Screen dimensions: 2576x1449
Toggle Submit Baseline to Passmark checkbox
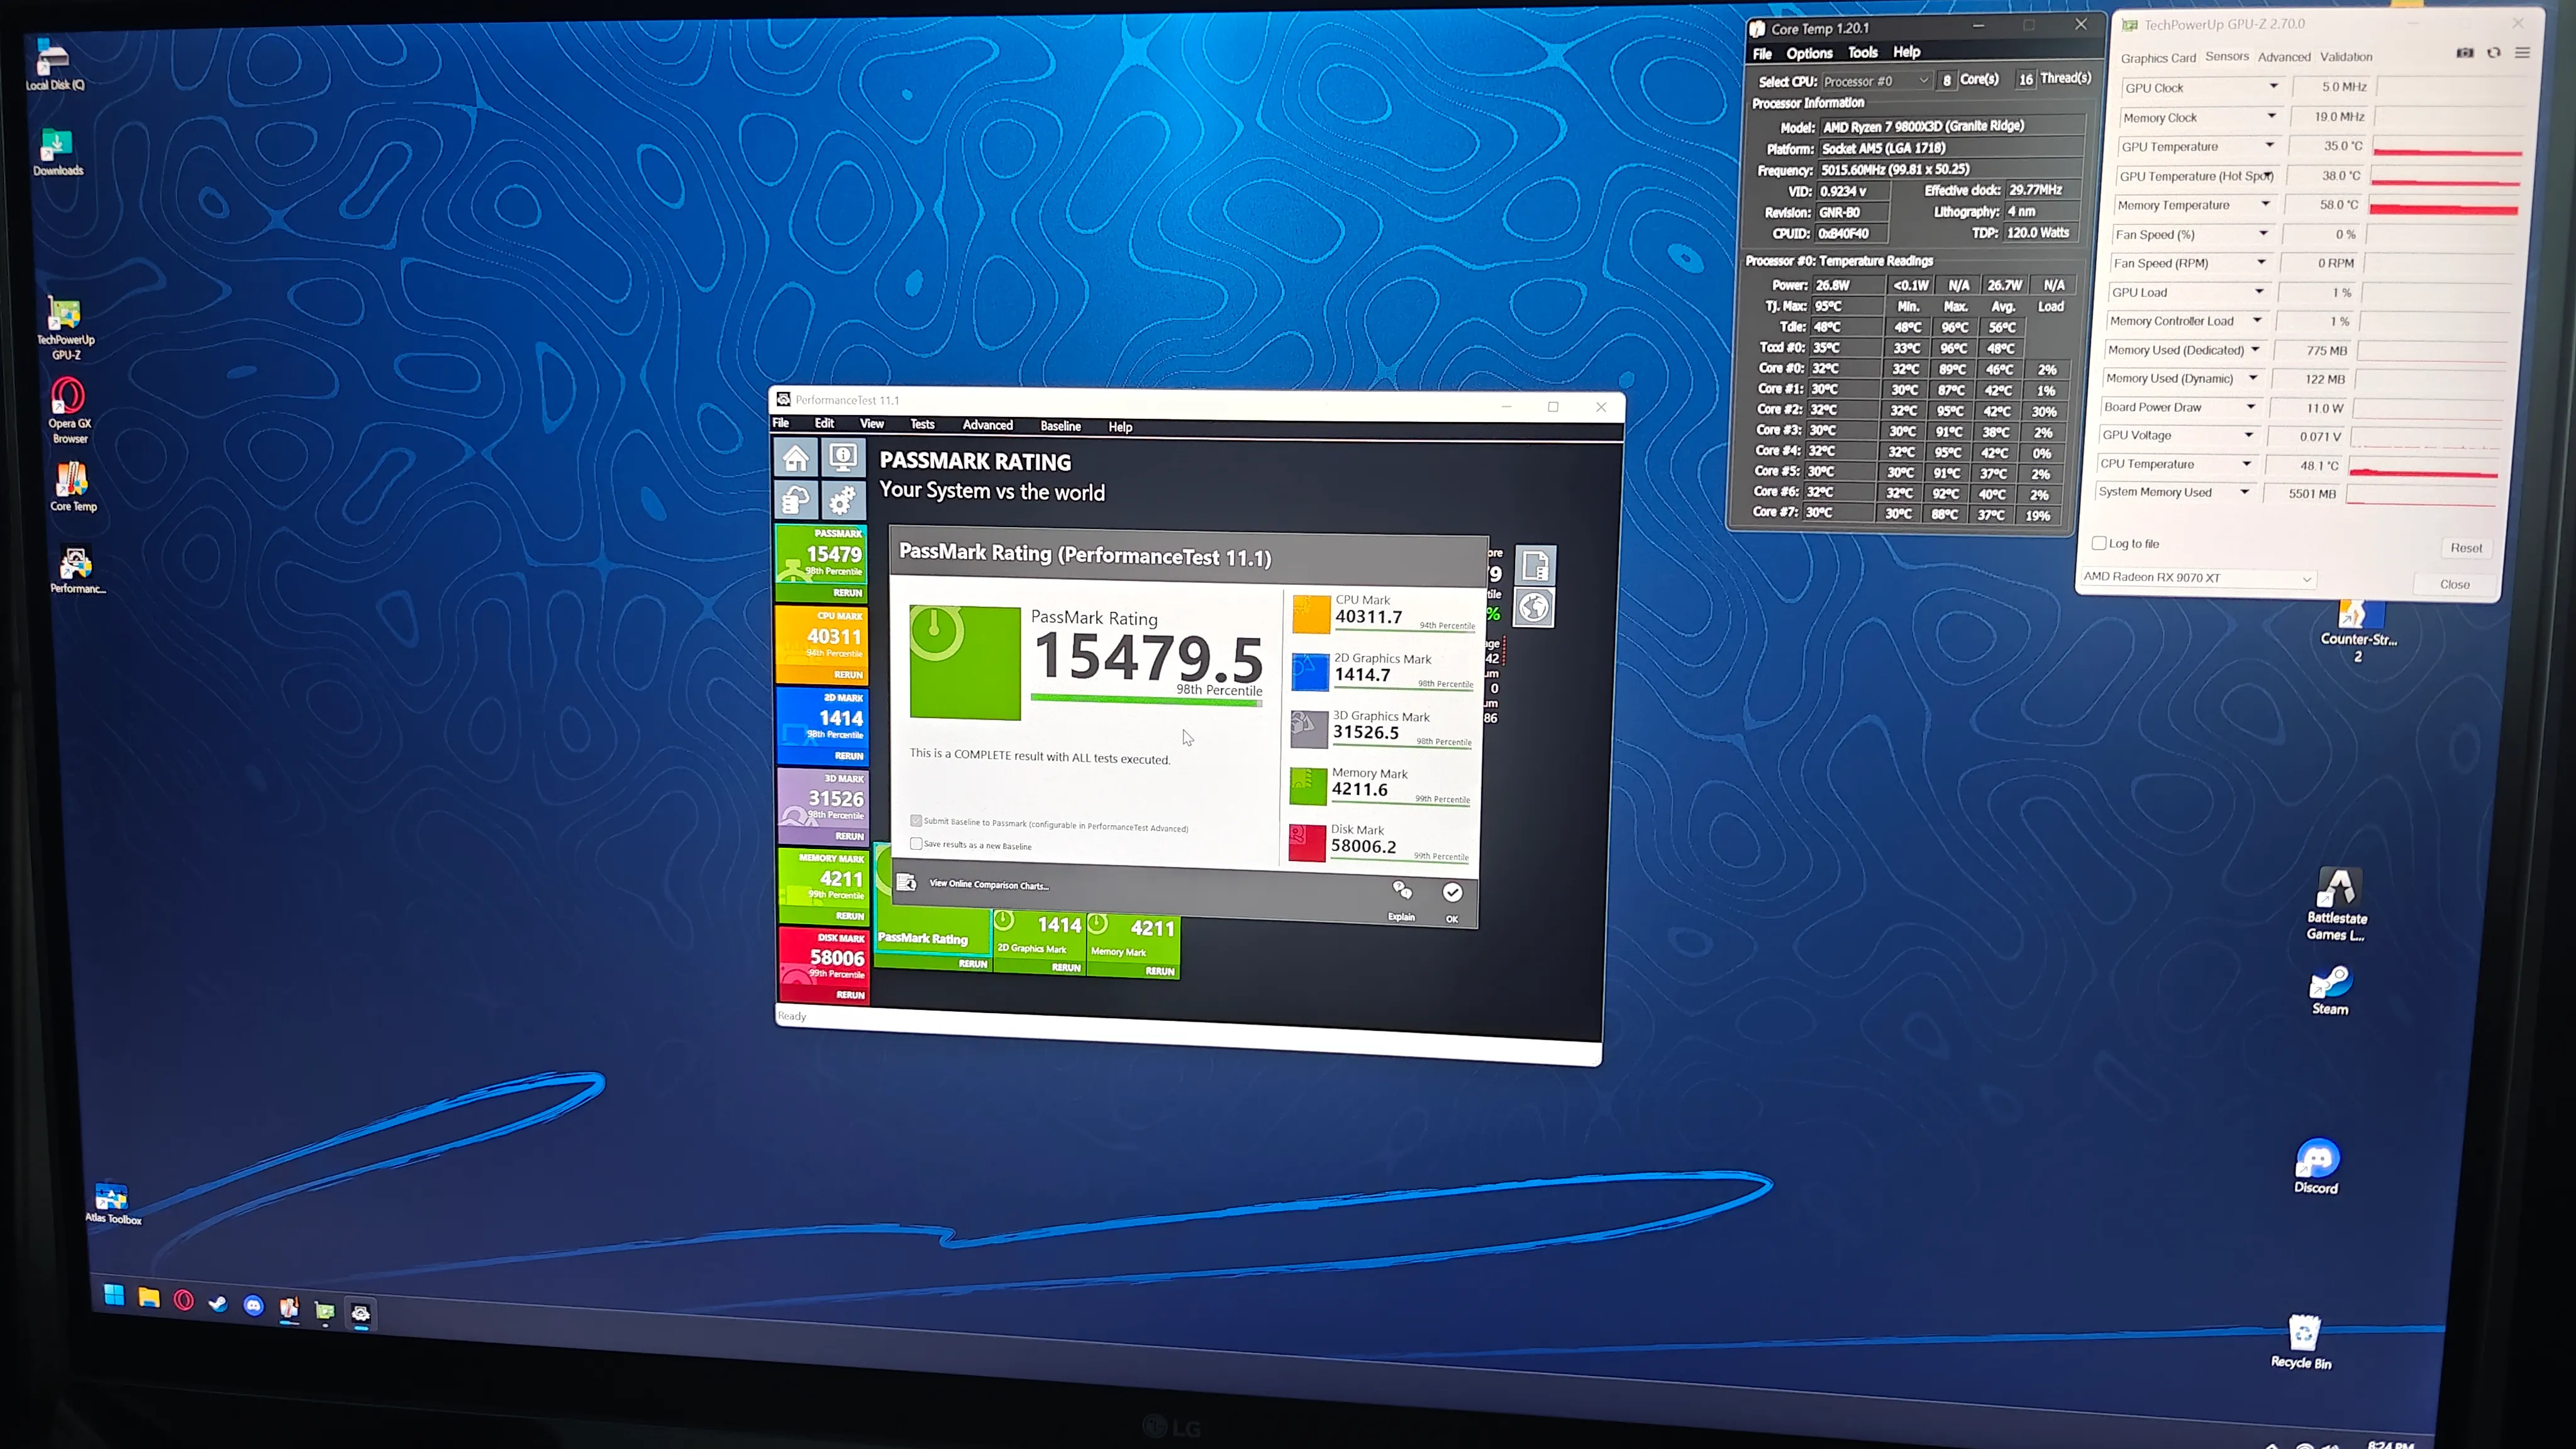pos(916,821)
